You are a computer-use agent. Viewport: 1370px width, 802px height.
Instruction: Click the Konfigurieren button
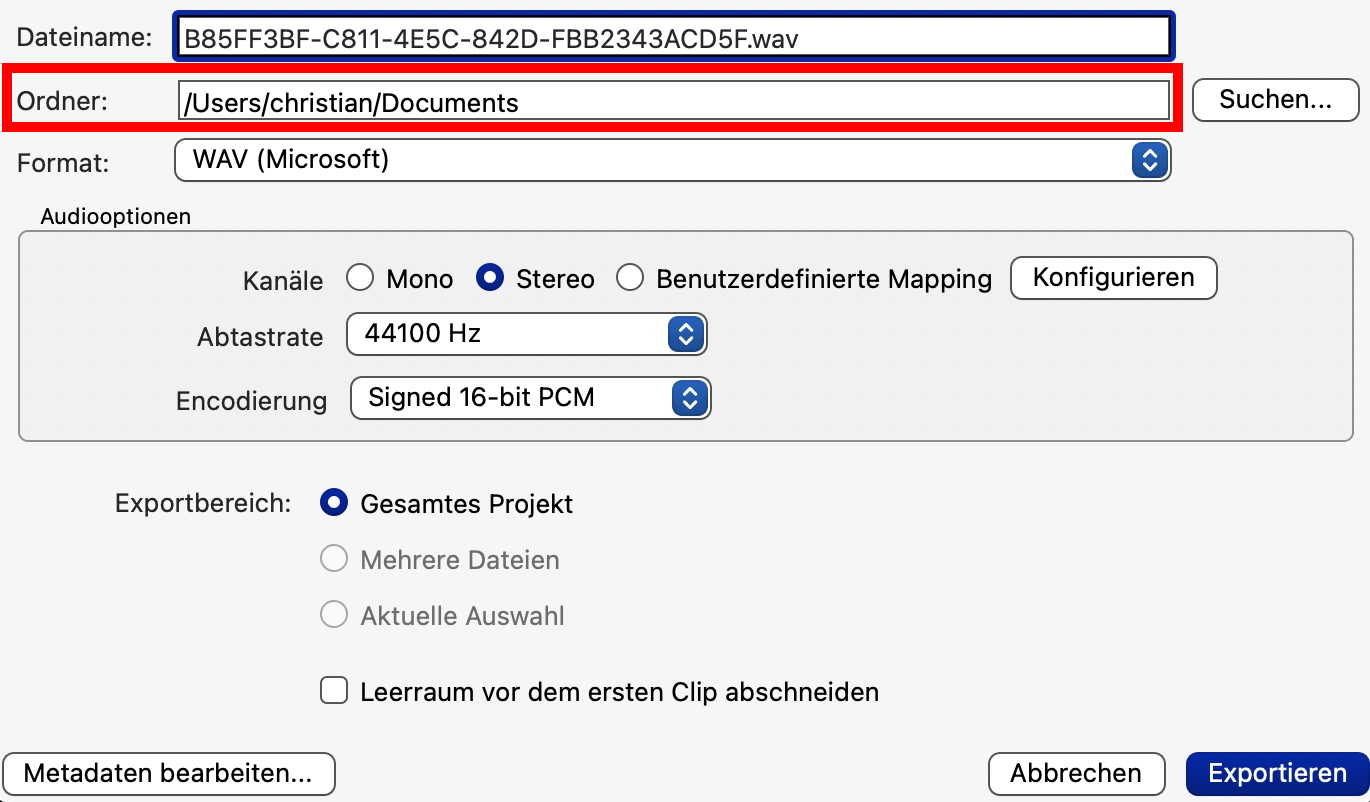pos(1113,277)
